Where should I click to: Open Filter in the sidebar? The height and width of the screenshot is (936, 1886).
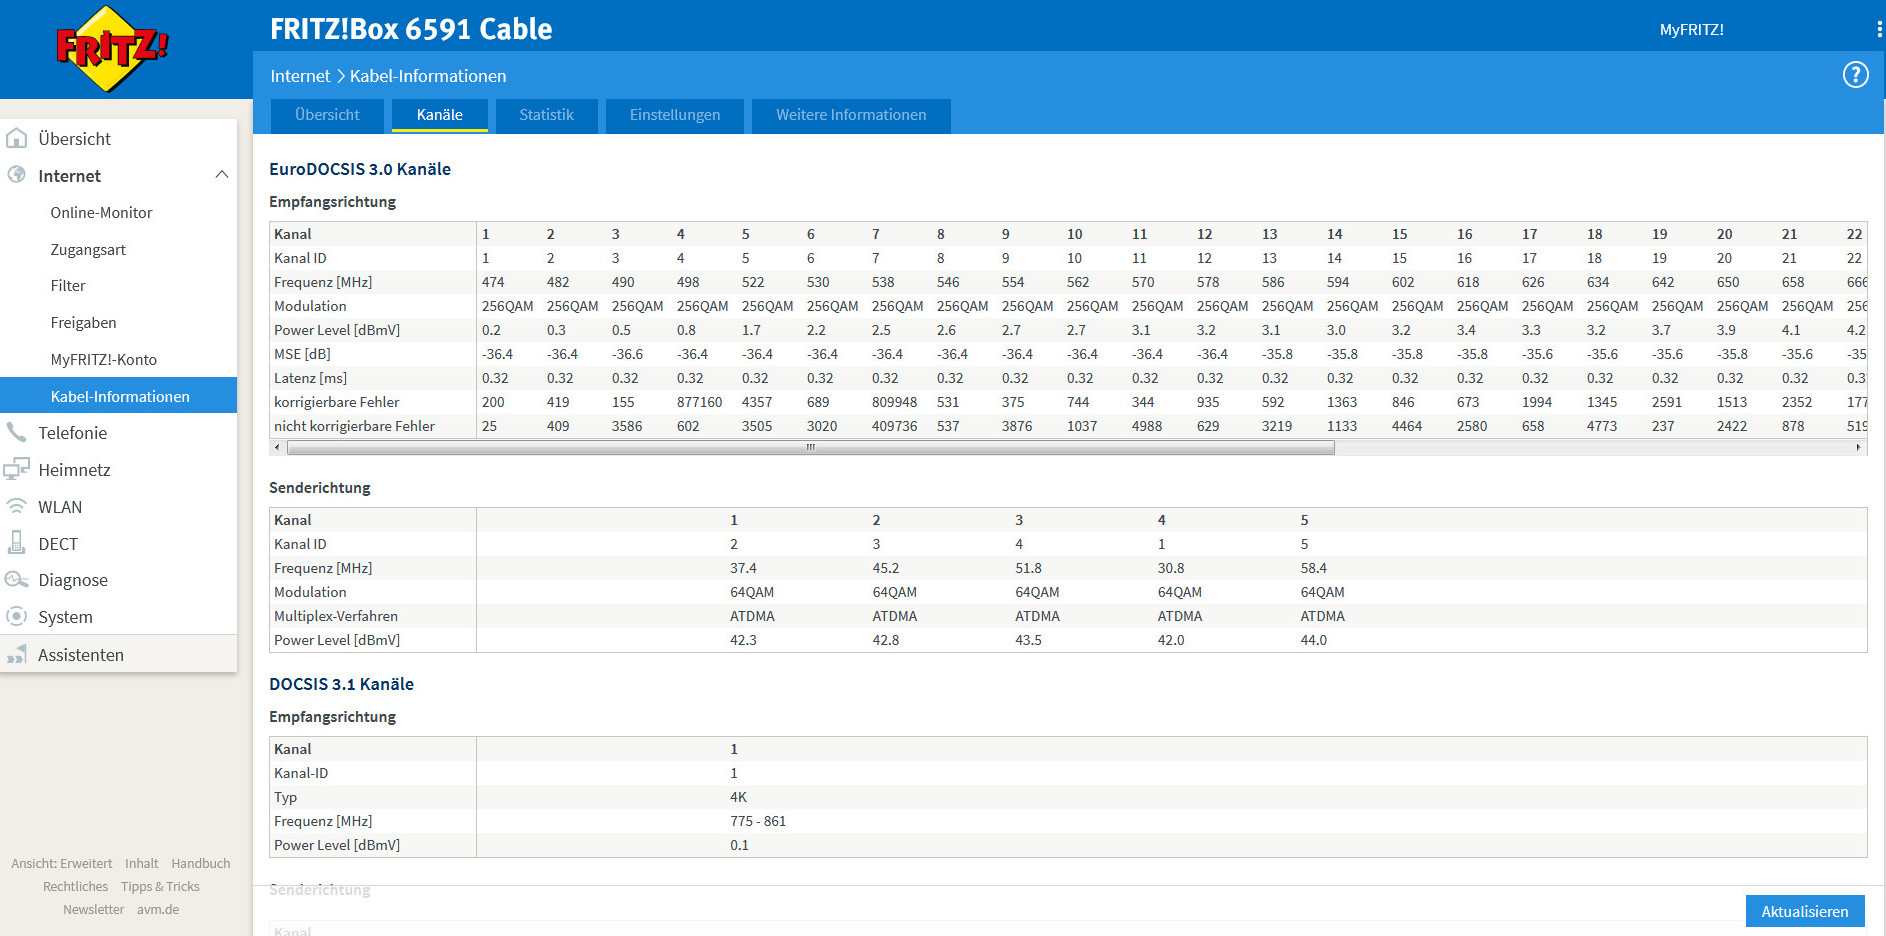point(68,286)
